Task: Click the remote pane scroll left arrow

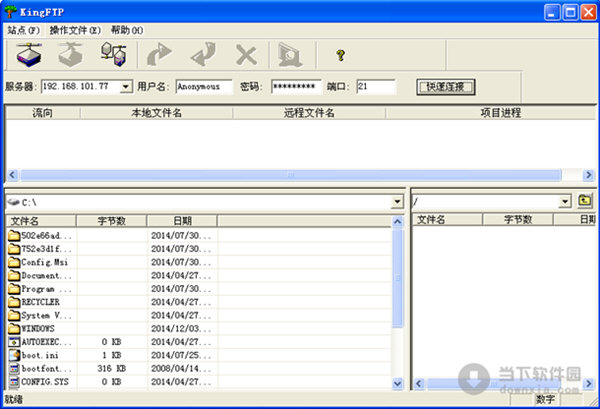Action: [419, 383]
